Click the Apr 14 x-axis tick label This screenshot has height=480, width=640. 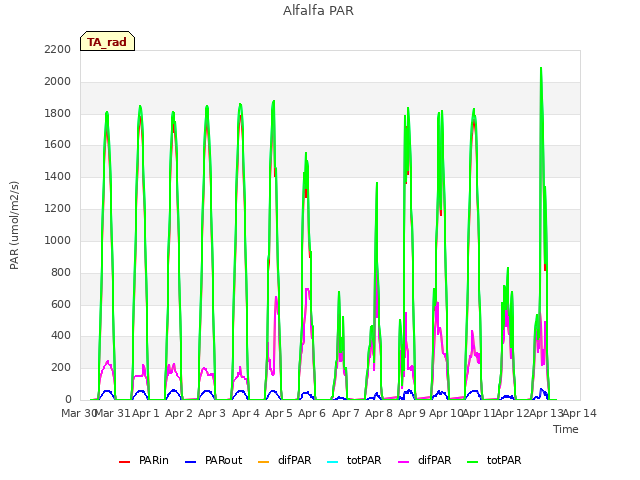[x=580, y=413]
